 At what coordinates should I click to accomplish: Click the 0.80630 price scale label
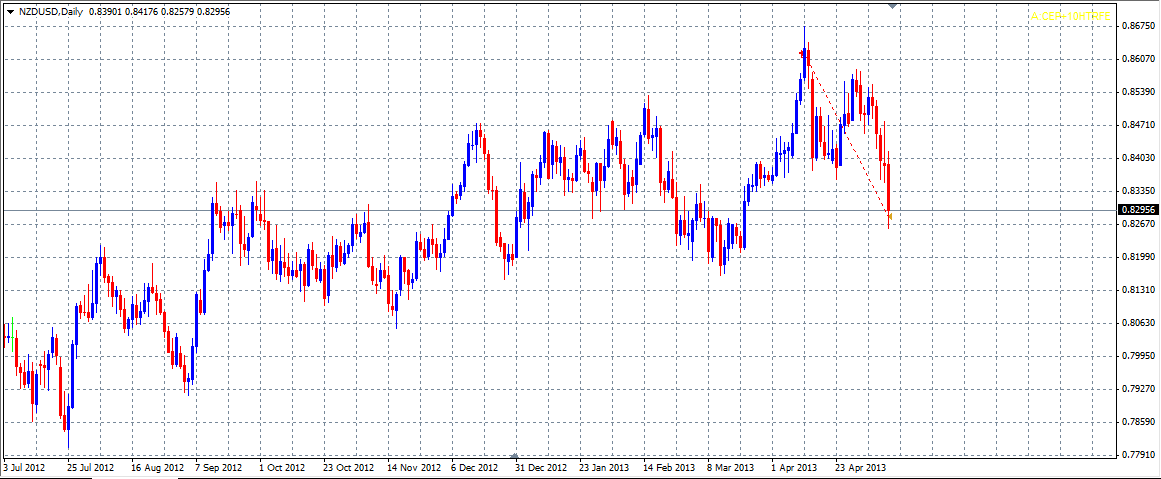click(1137, 323)
